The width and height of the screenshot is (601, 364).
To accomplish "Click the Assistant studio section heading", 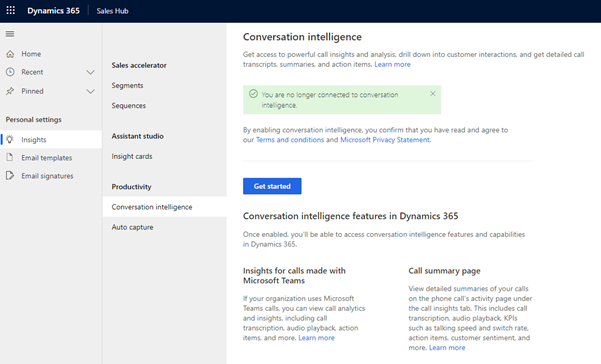I will click(x=138, y=136).
